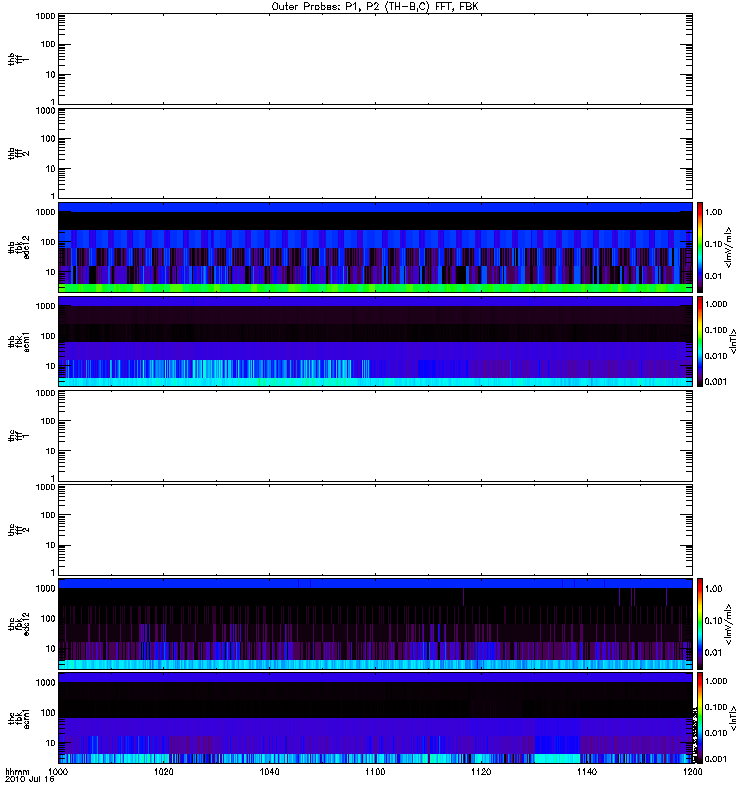Image resolution: width=750 pixels, height=800 pixels.
Task: Click the 1040 time-axis label
Action: pos(269,771)
